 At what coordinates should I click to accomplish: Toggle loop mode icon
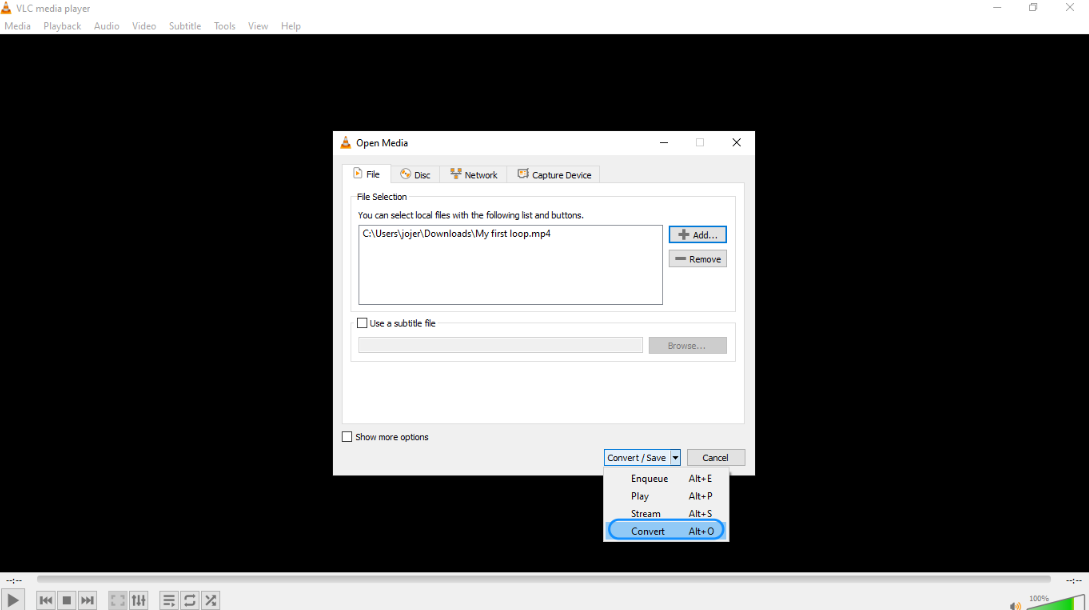(x=190, y=600)
